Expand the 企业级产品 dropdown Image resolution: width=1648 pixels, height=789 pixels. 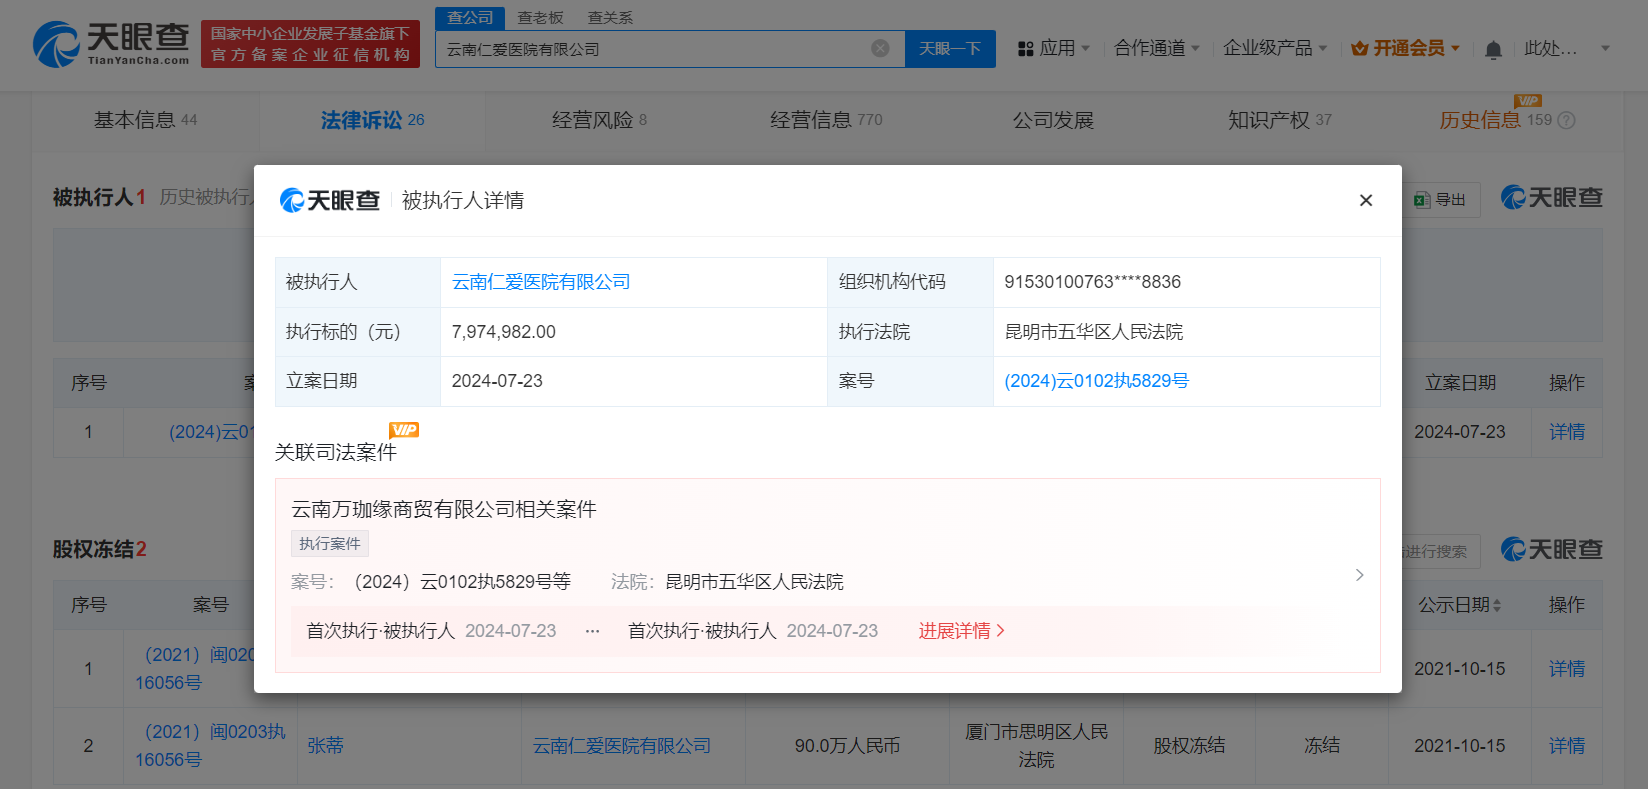click(x=1275, y=48)
